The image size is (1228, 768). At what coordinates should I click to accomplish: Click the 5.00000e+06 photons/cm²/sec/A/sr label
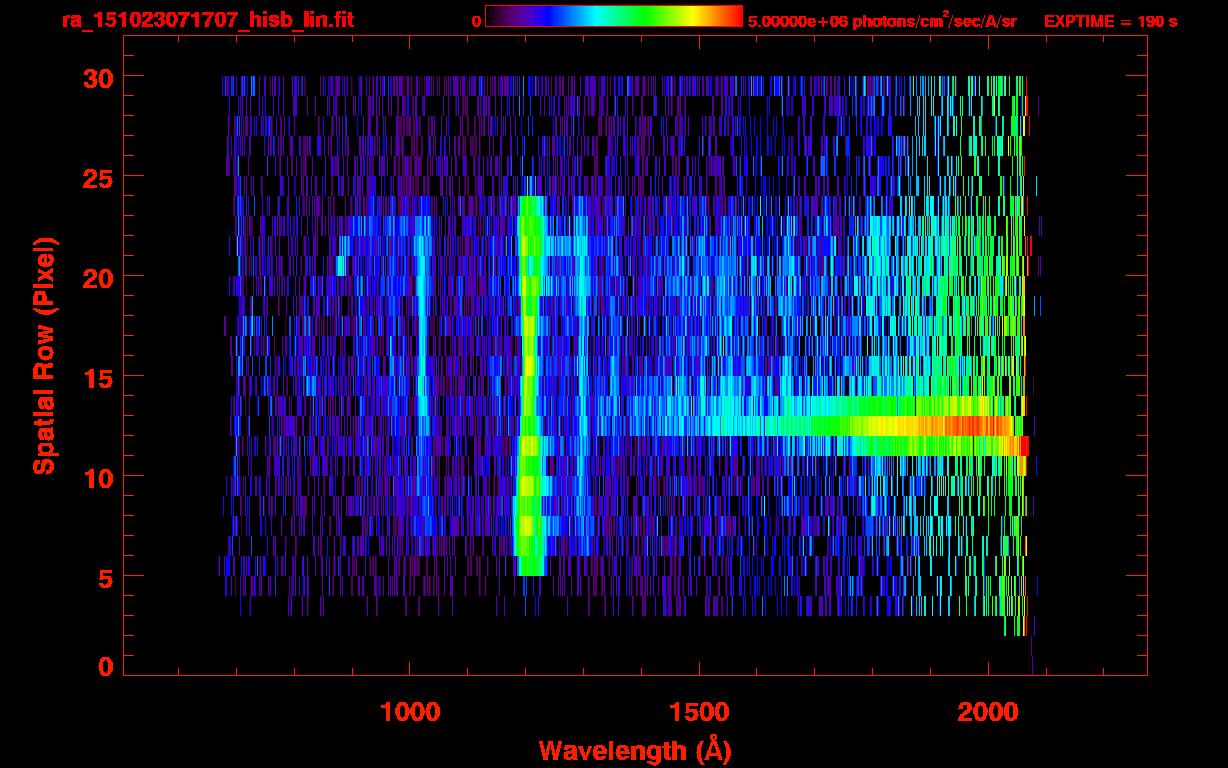tap(882, 20)
